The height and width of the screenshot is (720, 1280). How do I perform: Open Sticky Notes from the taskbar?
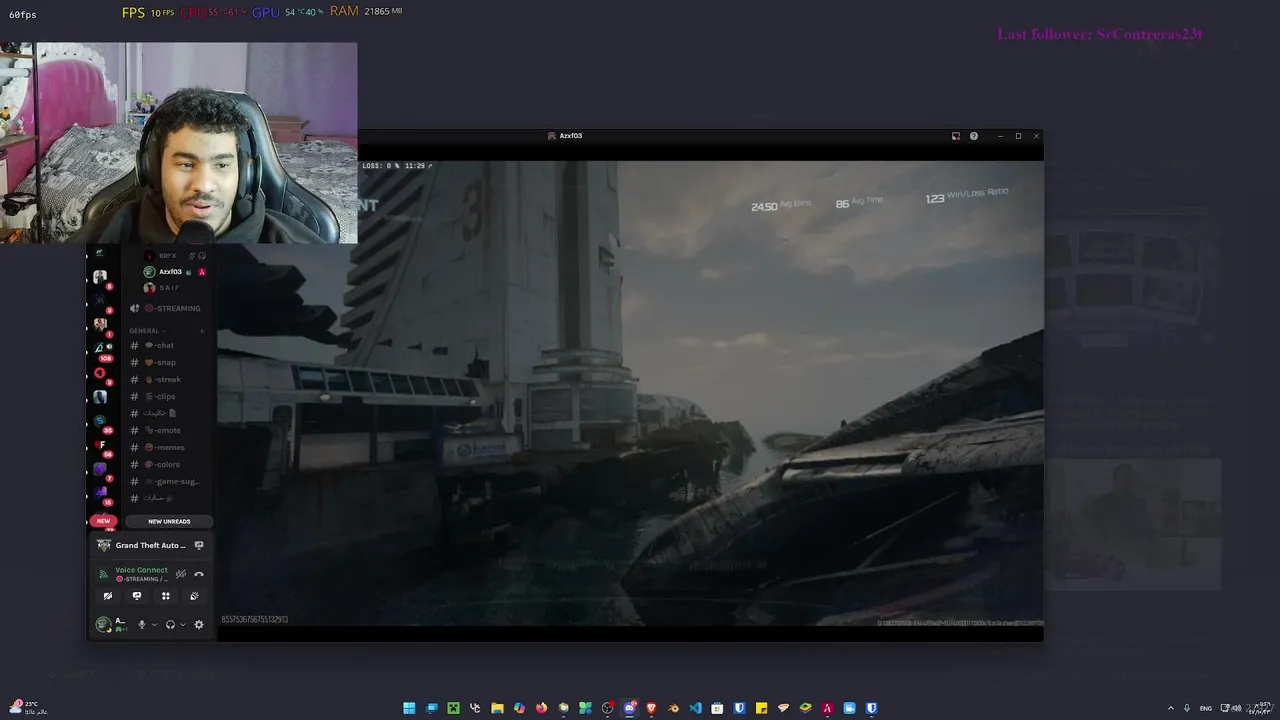pos(761,708)
